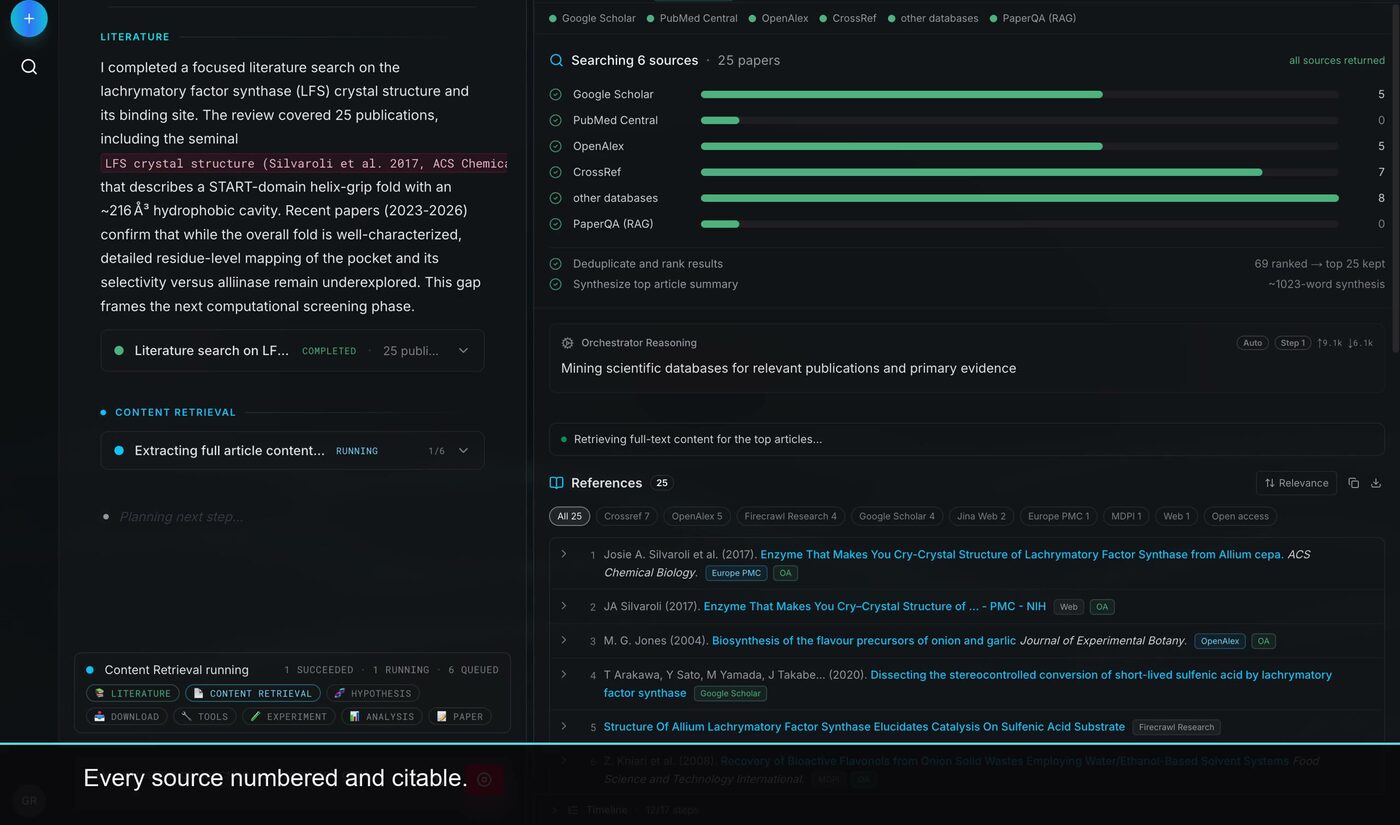The image size is (1400, 825).
Task: Select the DOWNLOAD pipeline stage chip
Action: 127,716
